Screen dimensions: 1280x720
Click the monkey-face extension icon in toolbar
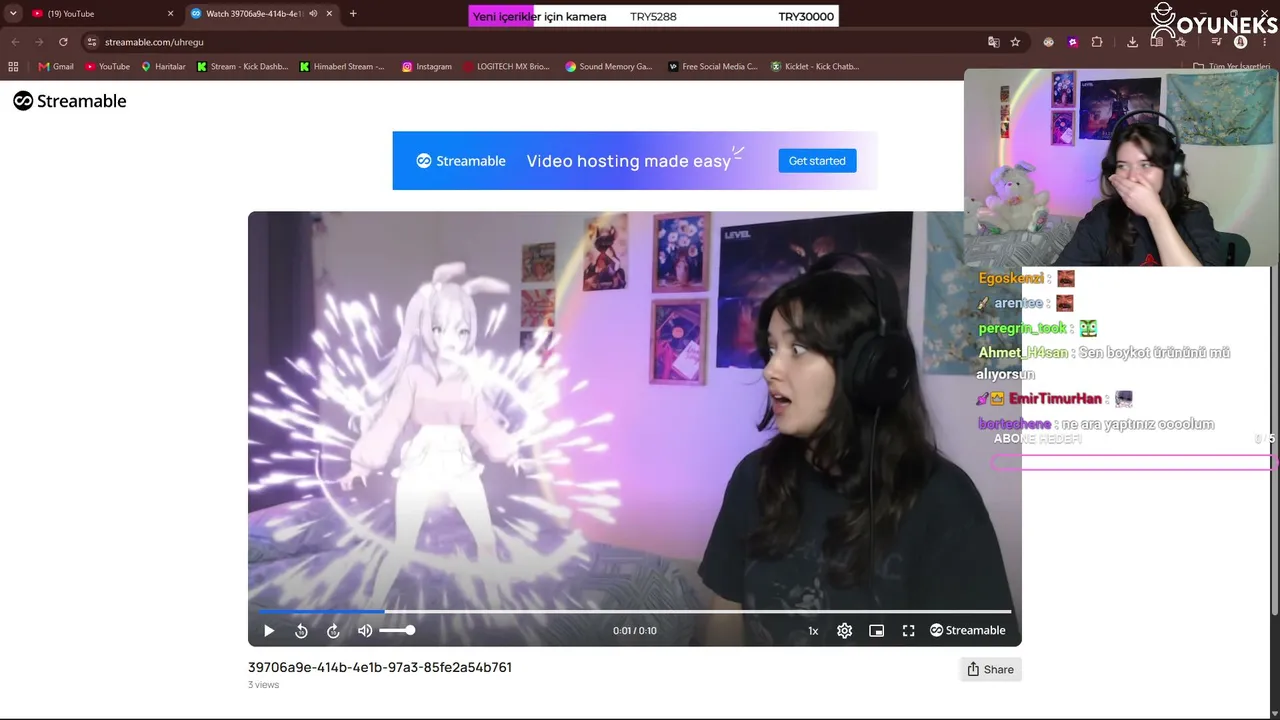[1048, 42]
